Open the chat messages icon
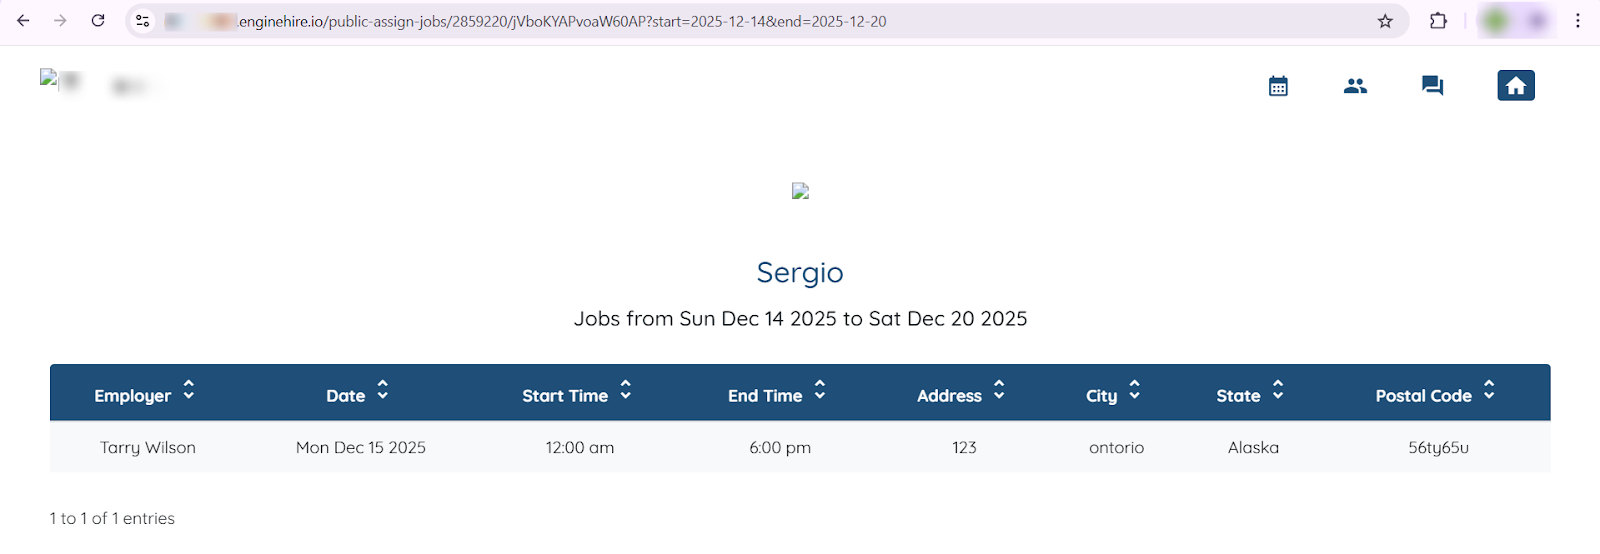 (1432, 86)
